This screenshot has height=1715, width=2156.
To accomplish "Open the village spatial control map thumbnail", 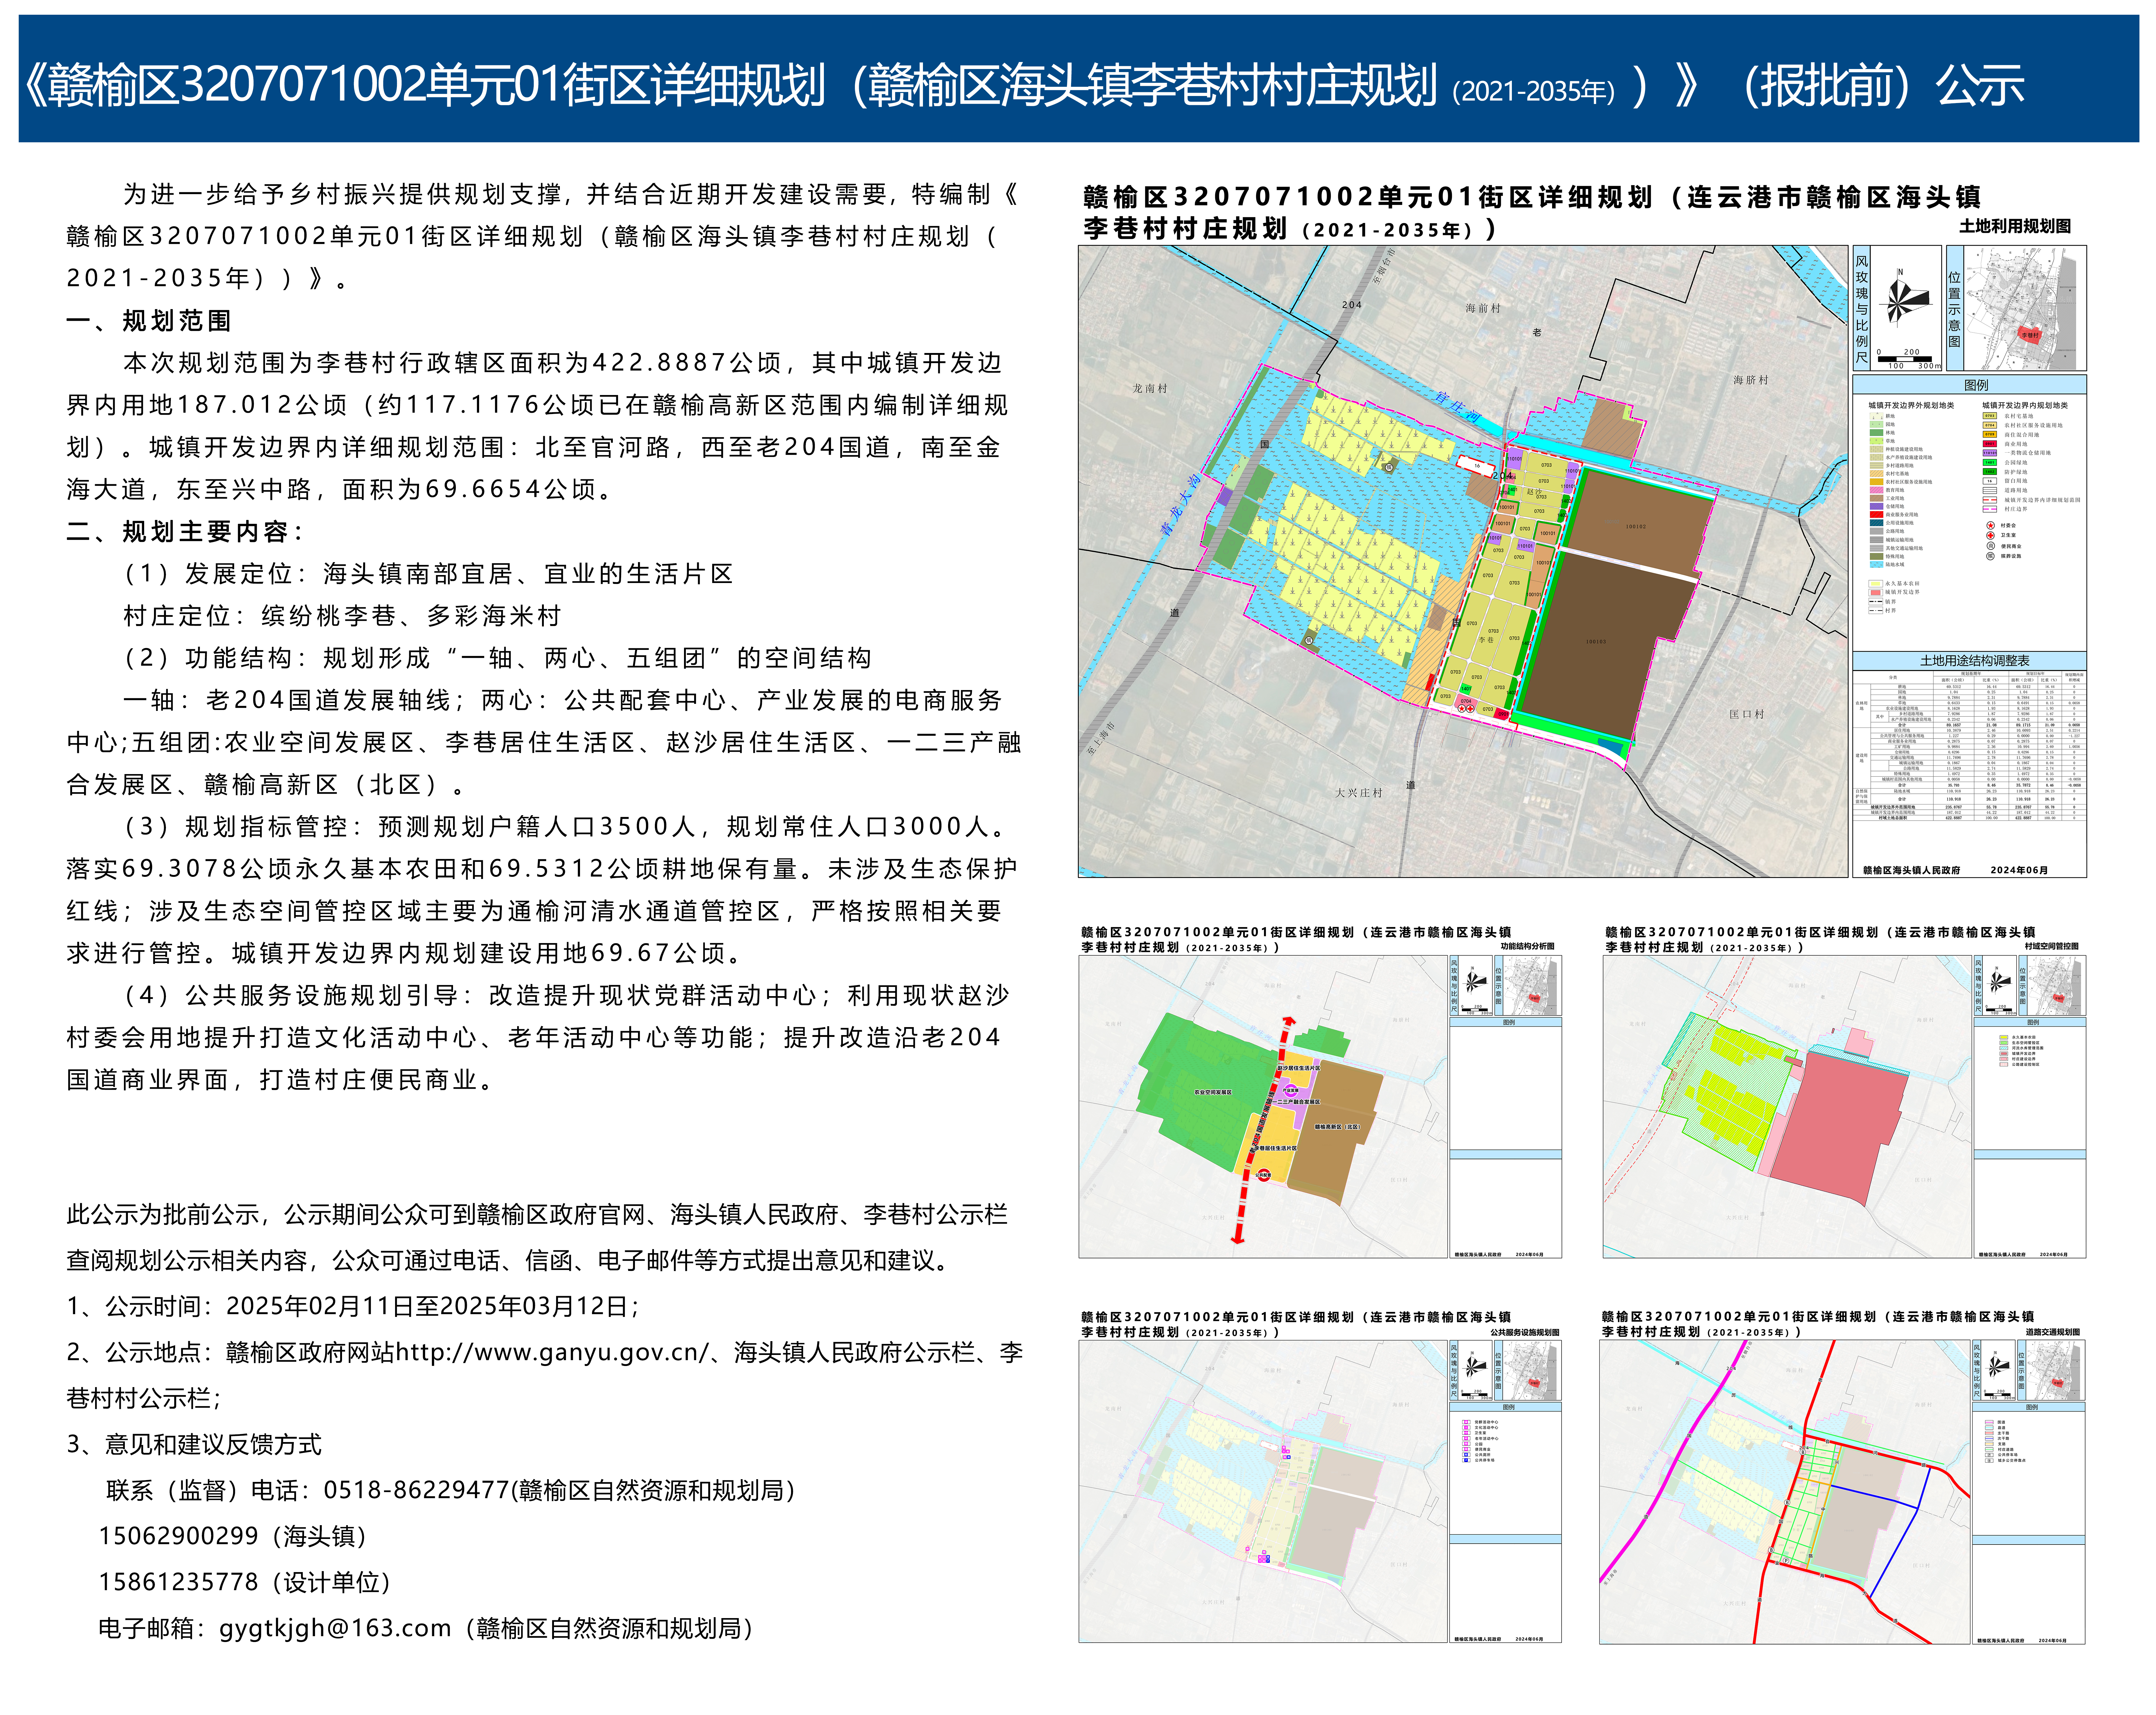I will pos(1787,1107).
